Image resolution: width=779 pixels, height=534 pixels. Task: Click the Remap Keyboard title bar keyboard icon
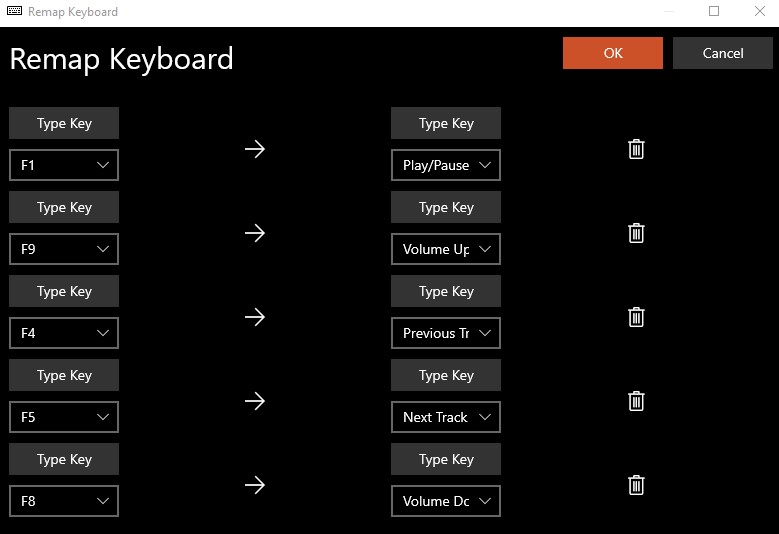tap(14, 11)
